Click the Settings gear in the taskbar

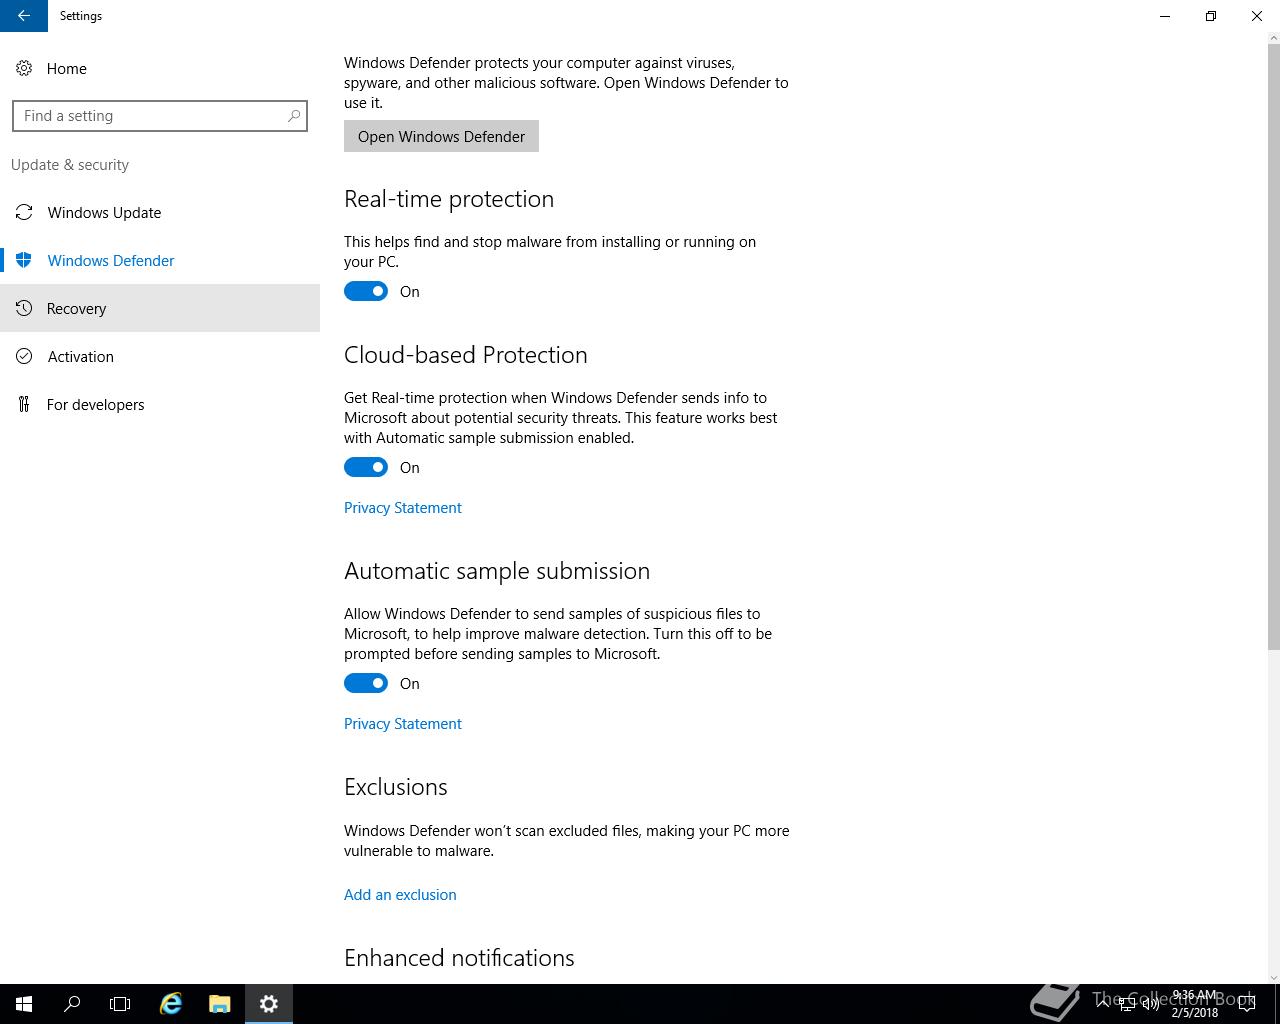tap(269, 1004)
